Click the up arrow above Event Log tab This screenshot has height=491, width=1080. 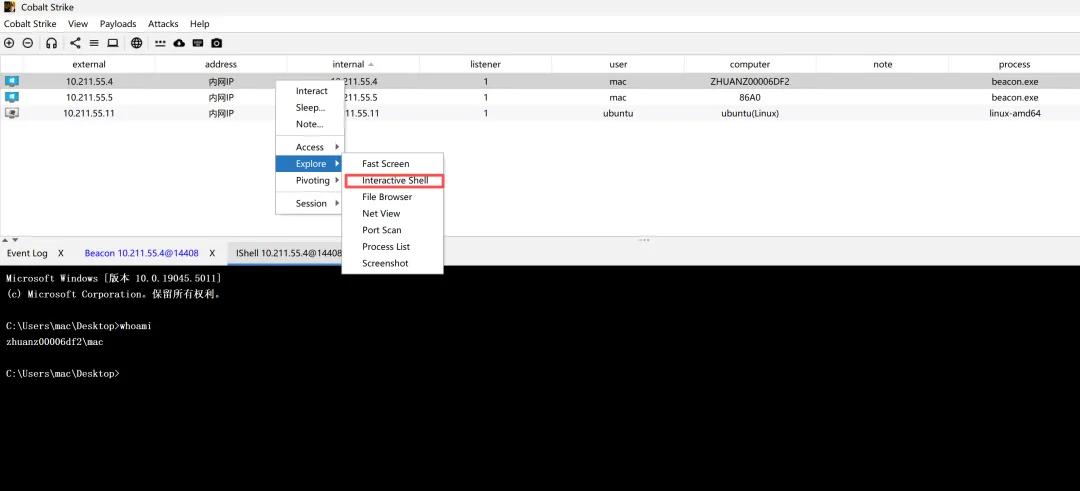(6, 240)
